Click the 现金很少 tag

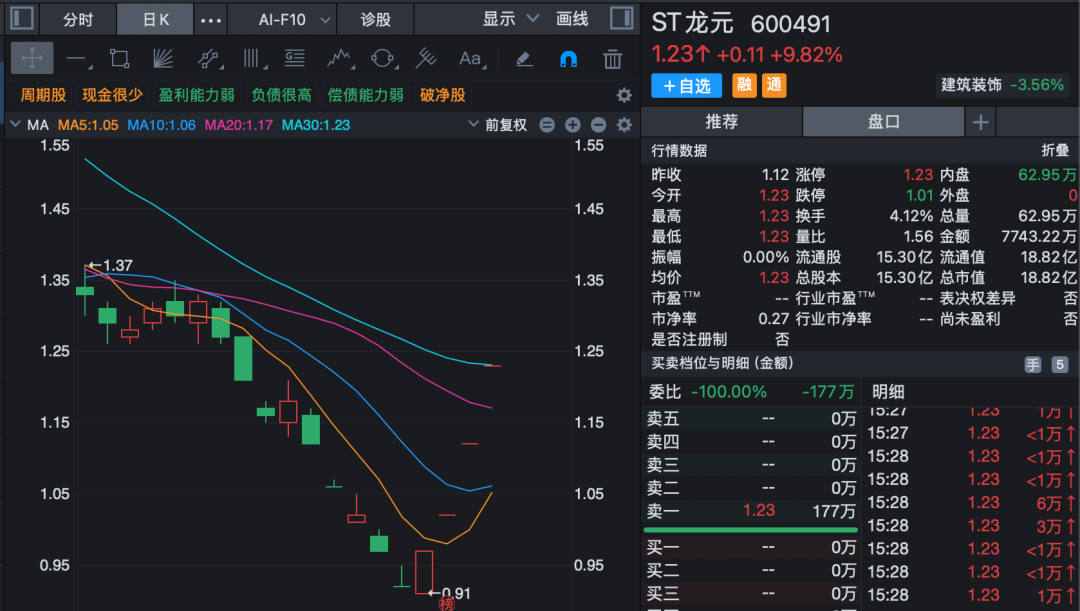pyautogui.click(x=112, y=95)
